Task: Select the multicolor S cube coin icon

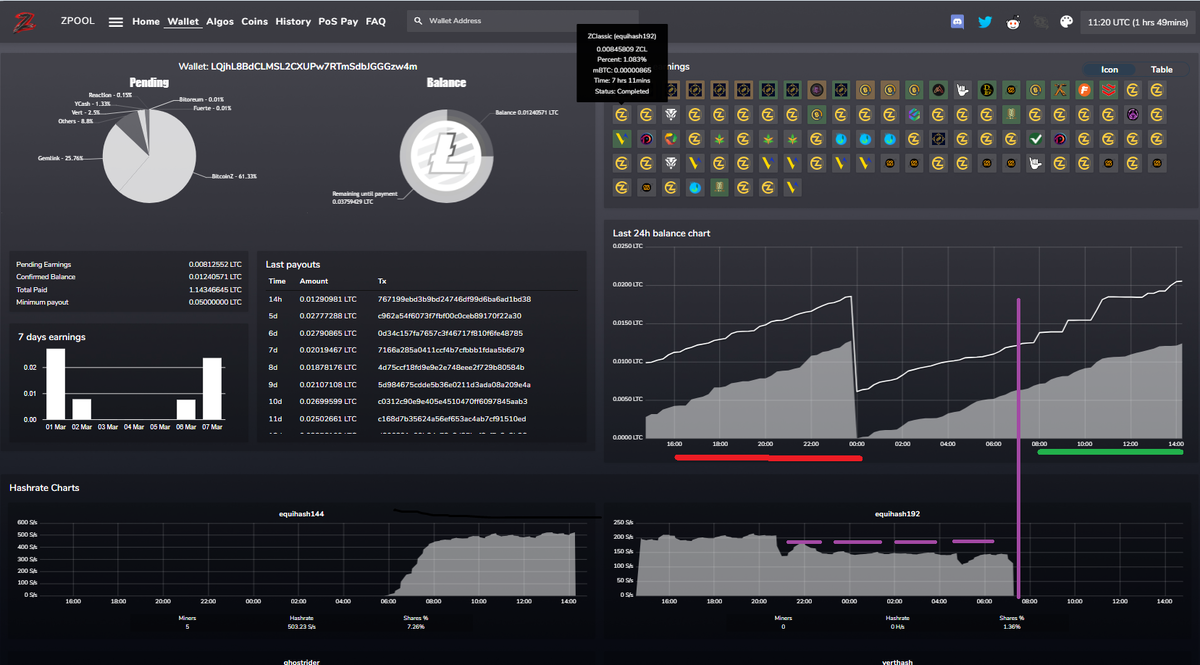Action: pos(913,115)
